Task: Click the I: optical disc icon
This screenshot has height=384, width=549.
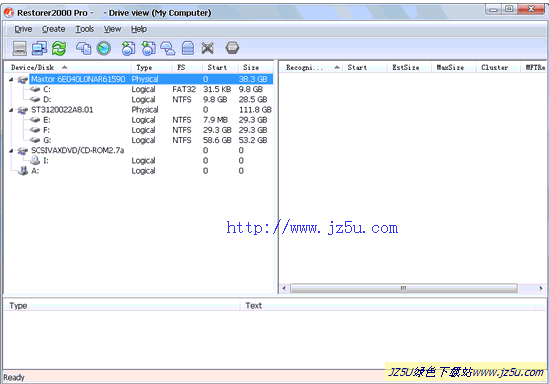Action: pos(35,160)
